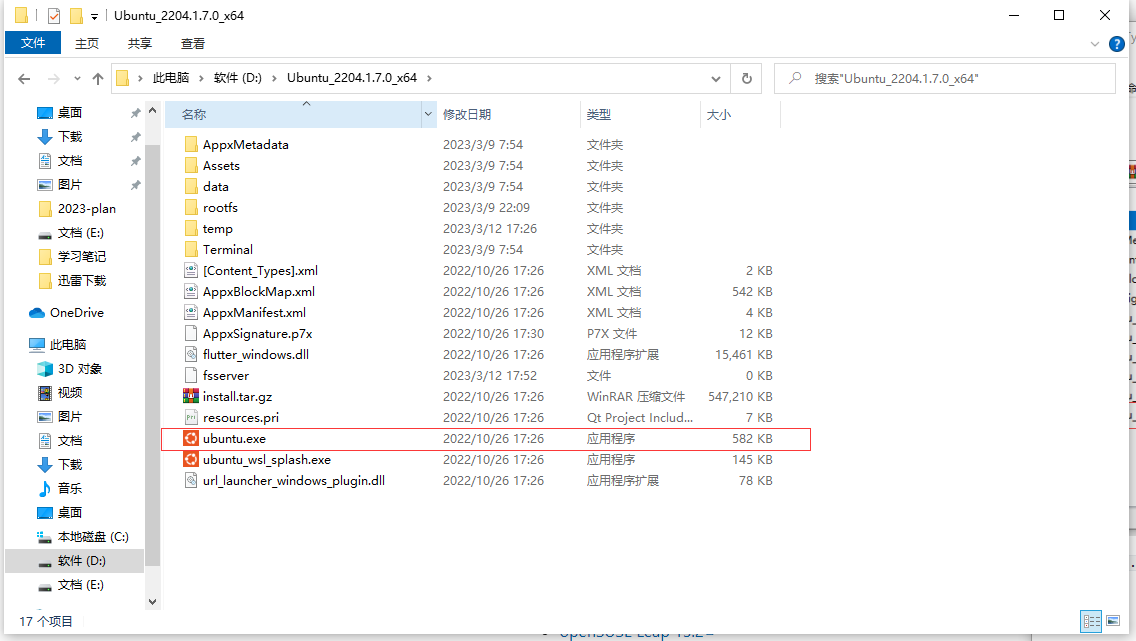Click the Properties quick access toolbar icon
This screenshot has height=641, width=1136.
[54, 15]
